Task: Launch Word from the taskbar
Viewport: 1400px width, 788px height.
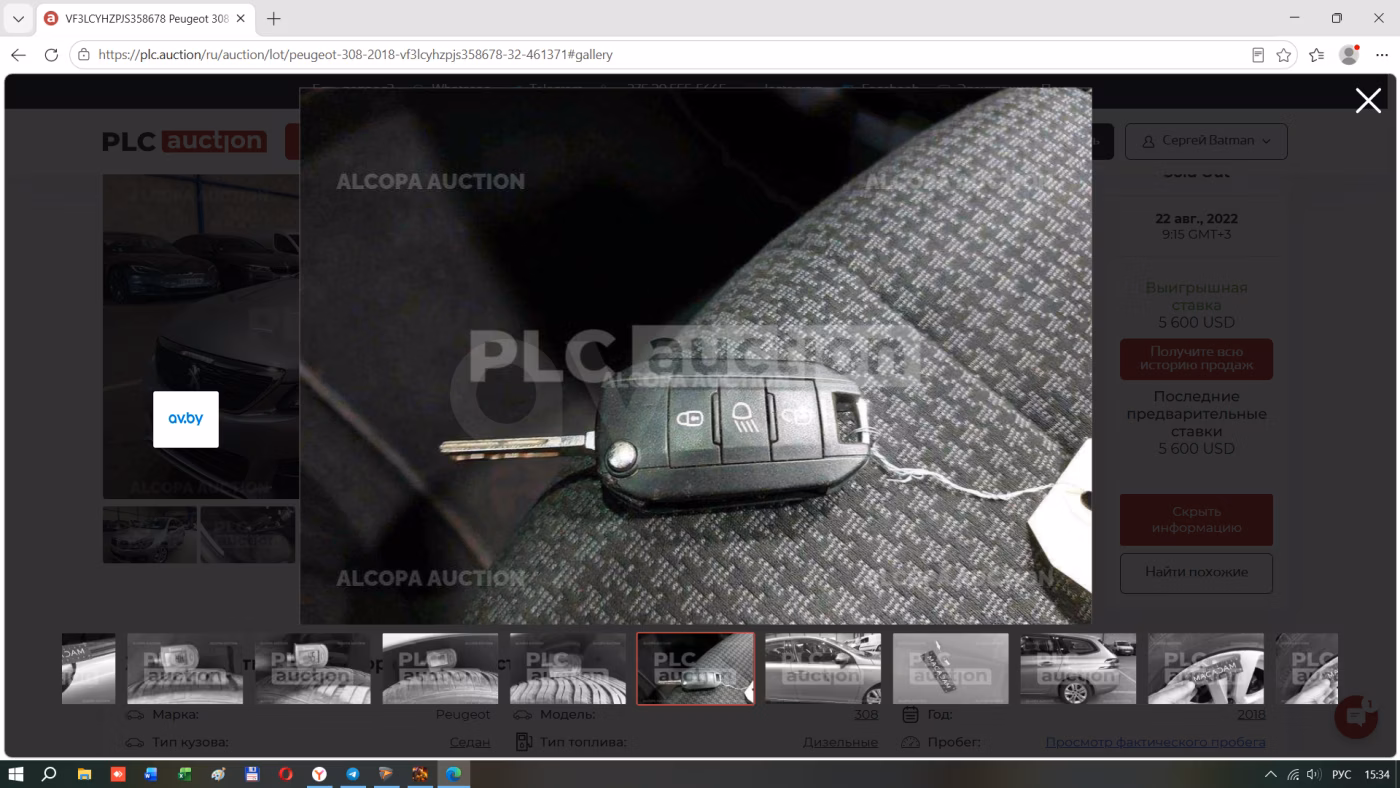Action: pos(151,774)
